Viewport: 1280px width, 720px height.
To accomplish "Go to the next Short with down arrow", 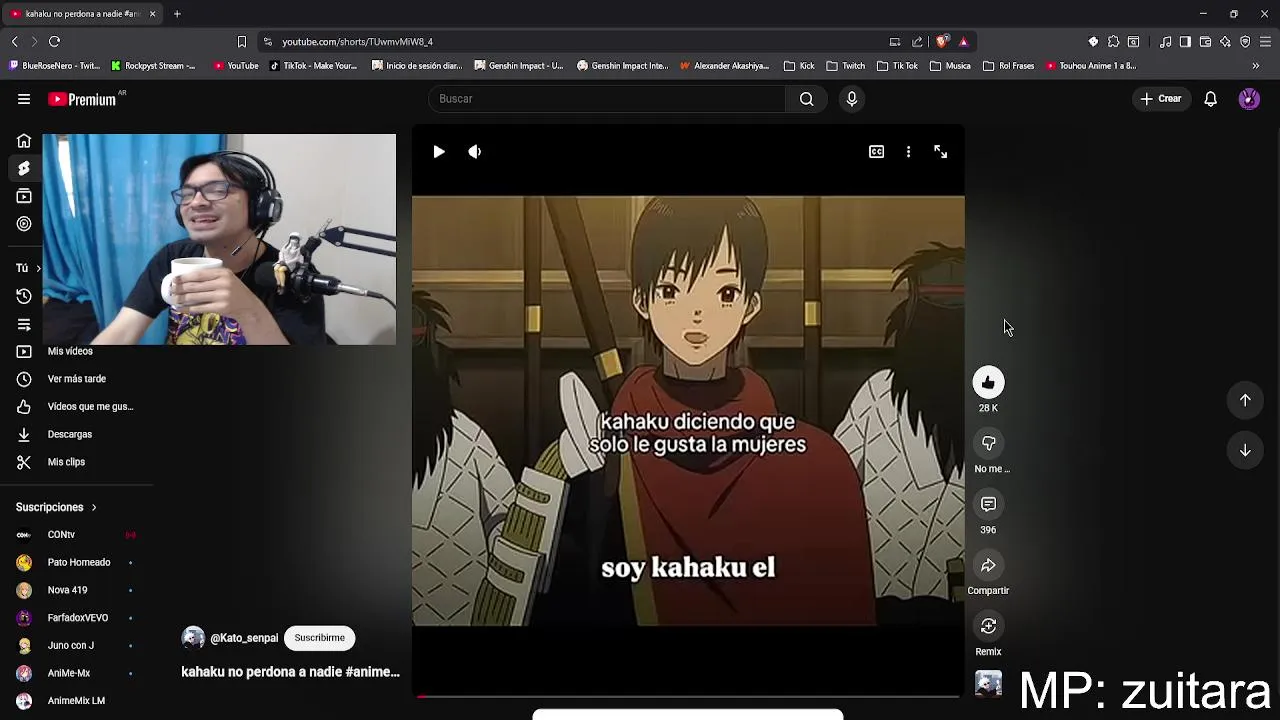I will click(x=1245, y=450).
